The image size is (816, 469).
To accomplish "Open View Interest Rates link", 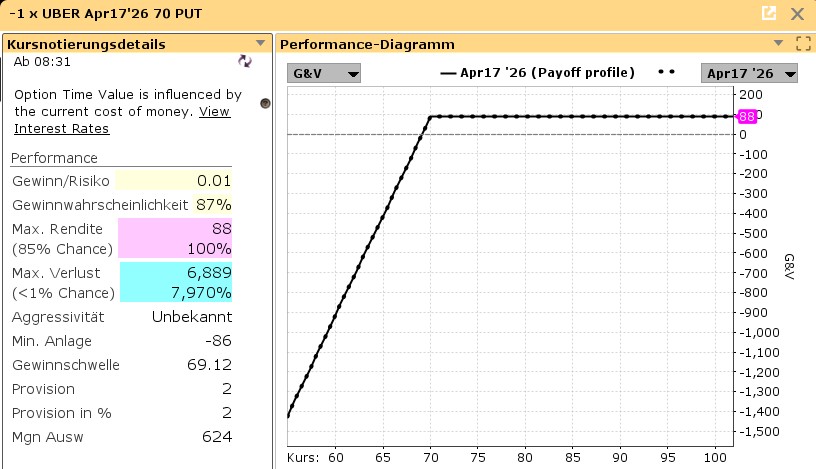I will point(122,120).
